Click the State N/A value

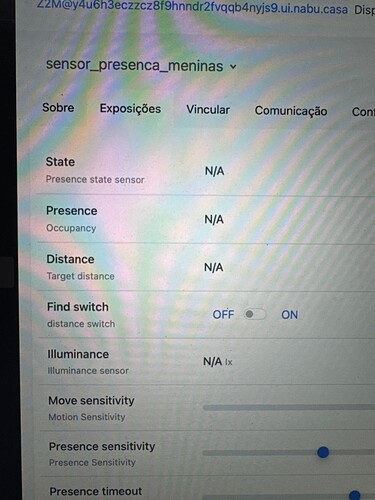214,171
